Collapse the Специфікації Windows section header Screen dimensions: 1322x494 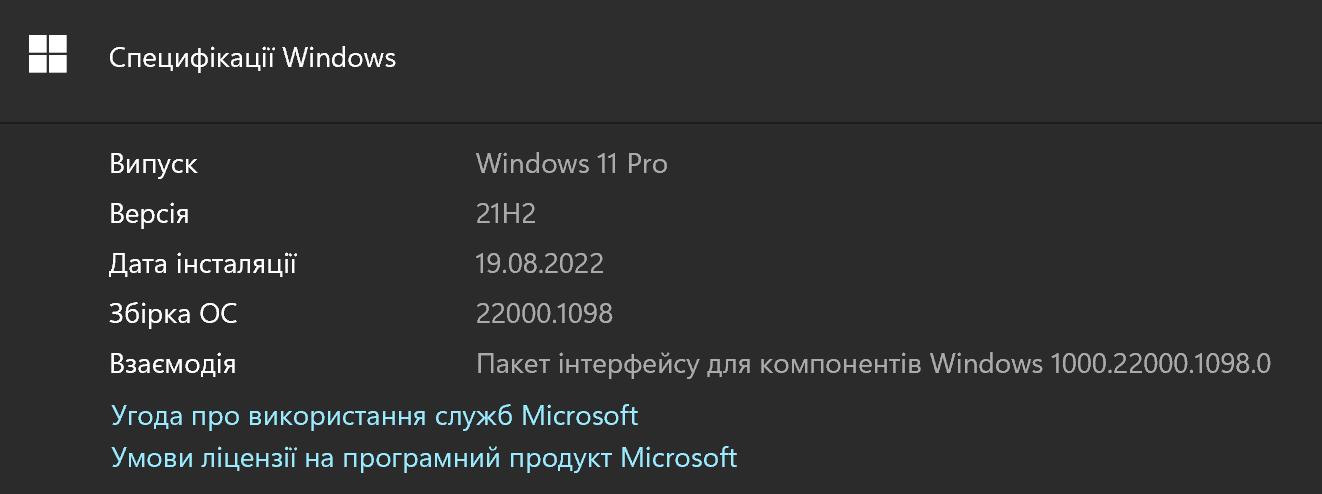click(252, 58)
